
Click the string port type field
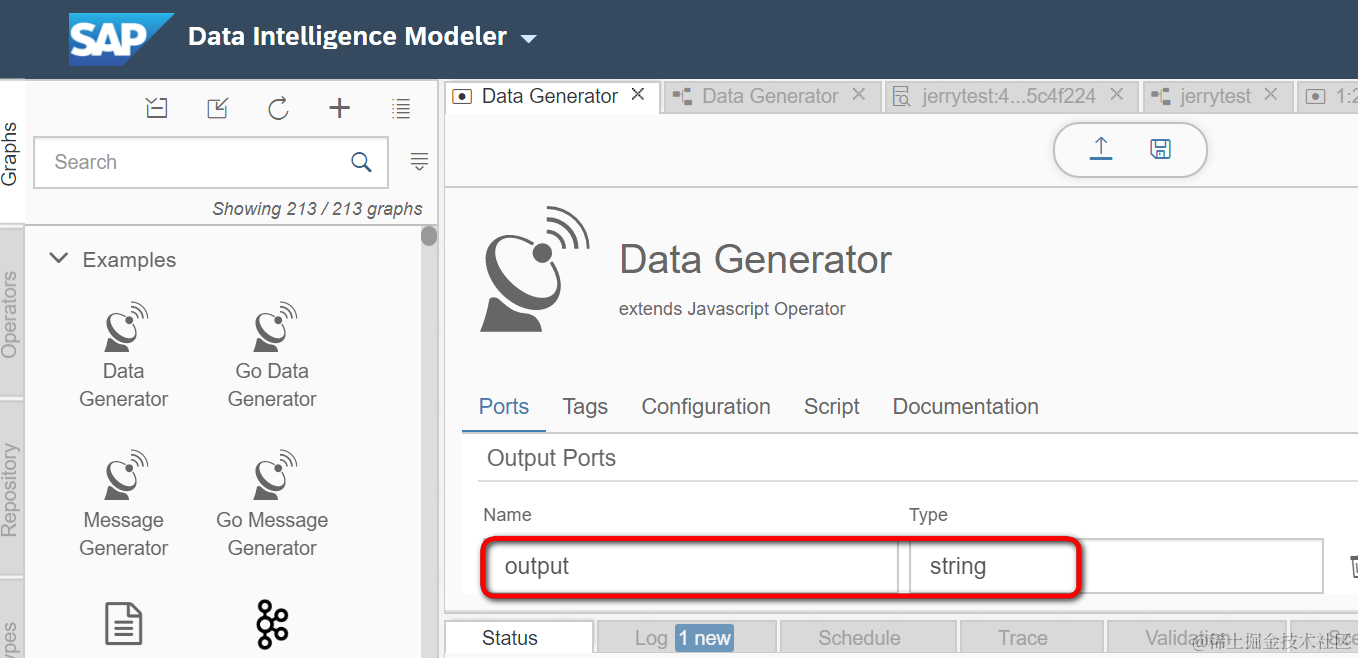click(x=1116, y=566)
